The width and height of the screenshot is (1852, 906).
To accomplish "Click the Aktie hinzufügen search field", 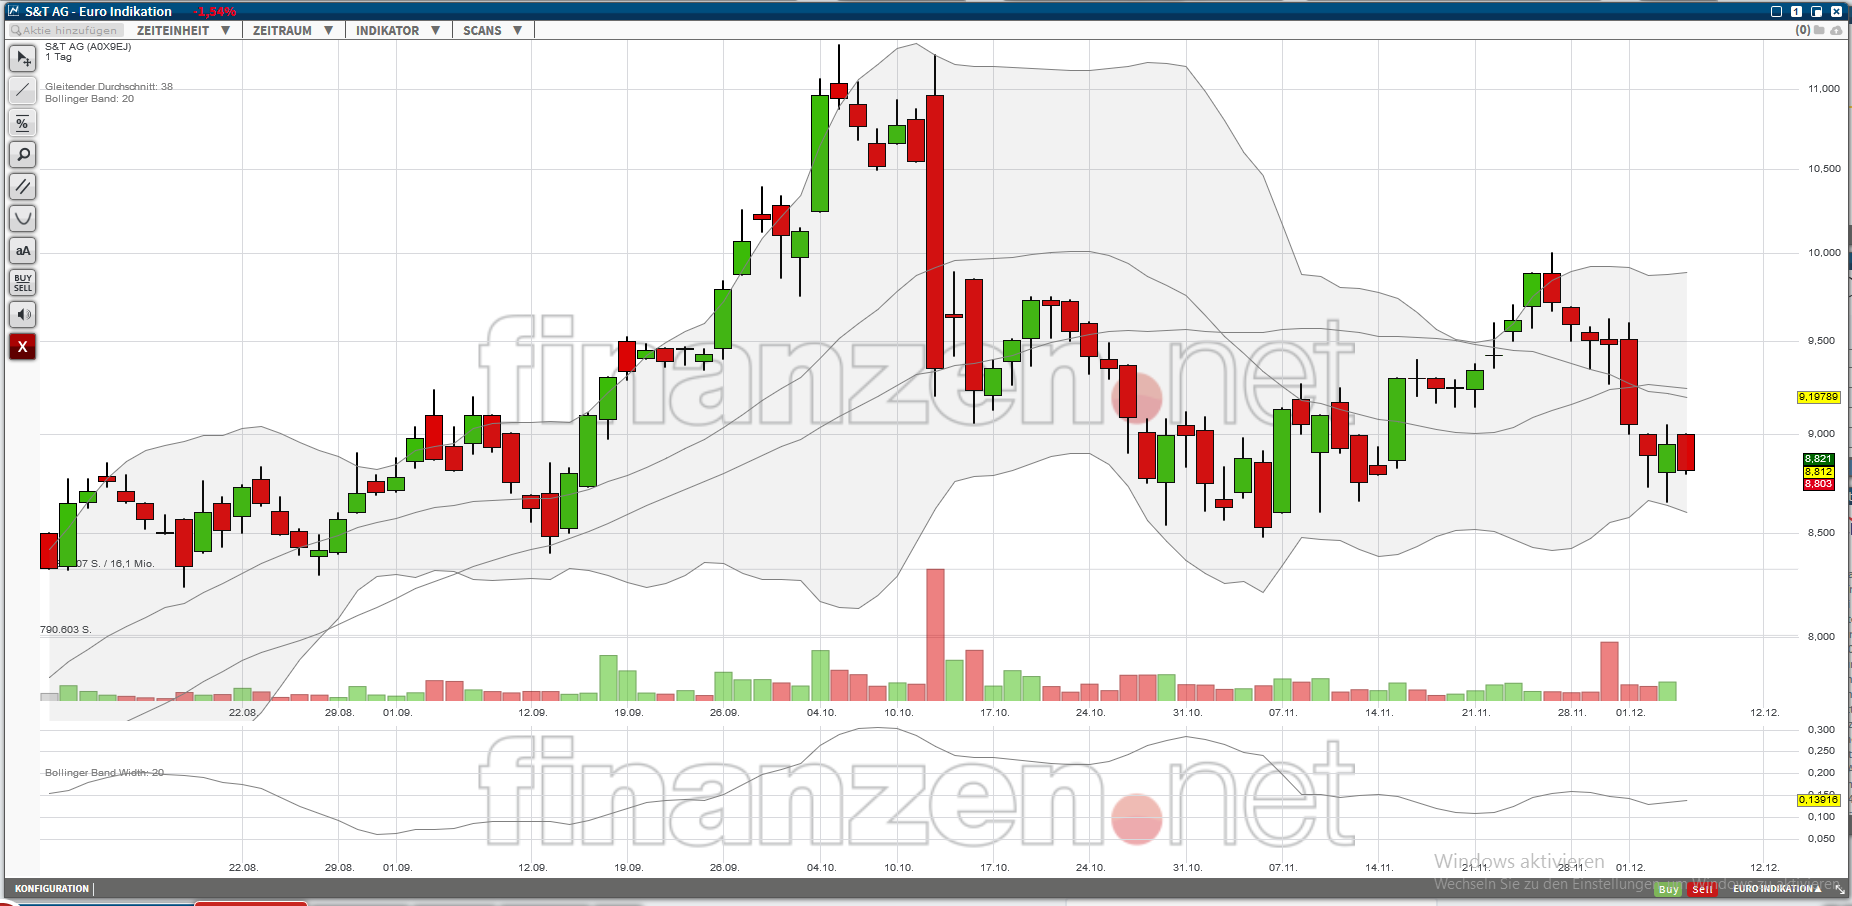I will click(x=65, y=30).
